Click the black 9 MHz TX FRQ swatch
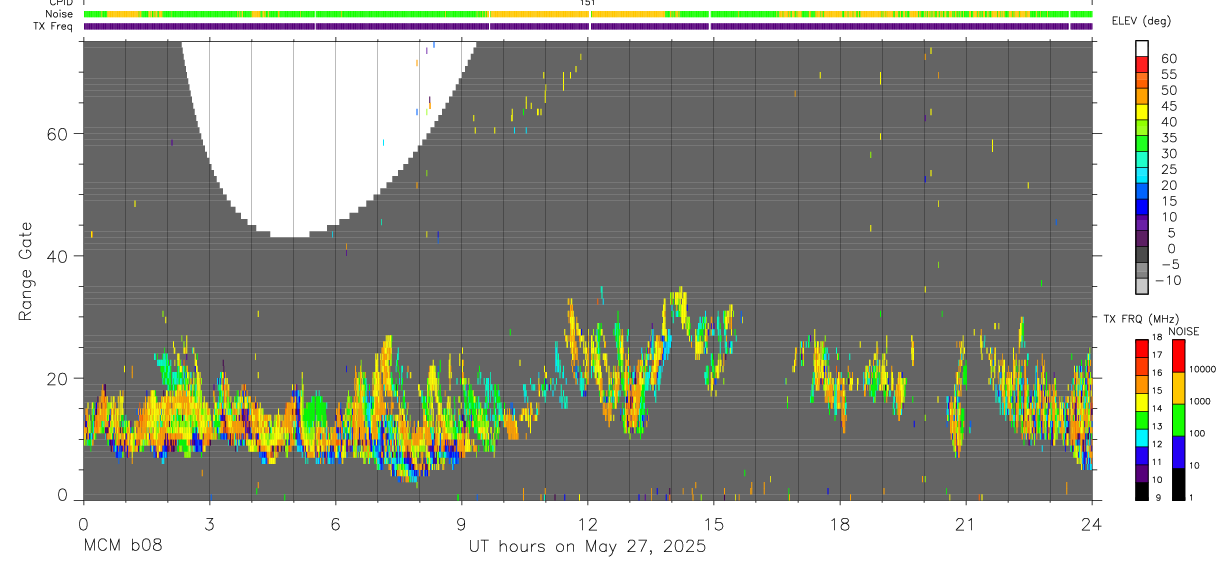 [1142, 491]
